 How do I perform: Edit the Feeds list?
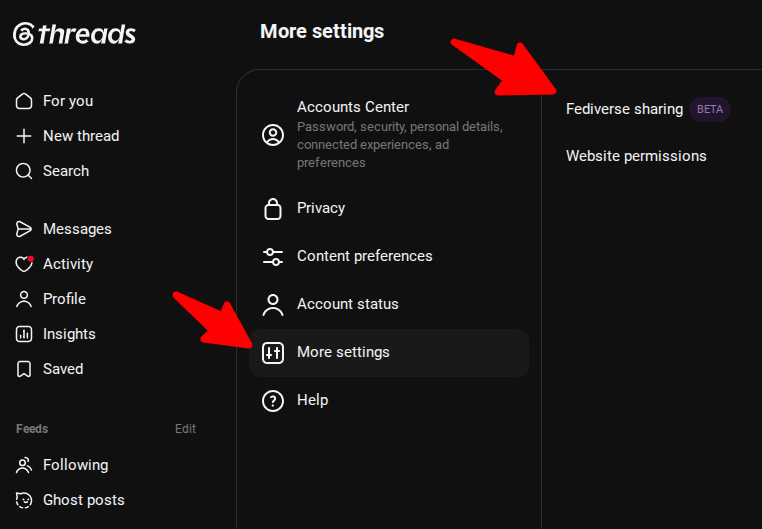(x=185, y=428)
